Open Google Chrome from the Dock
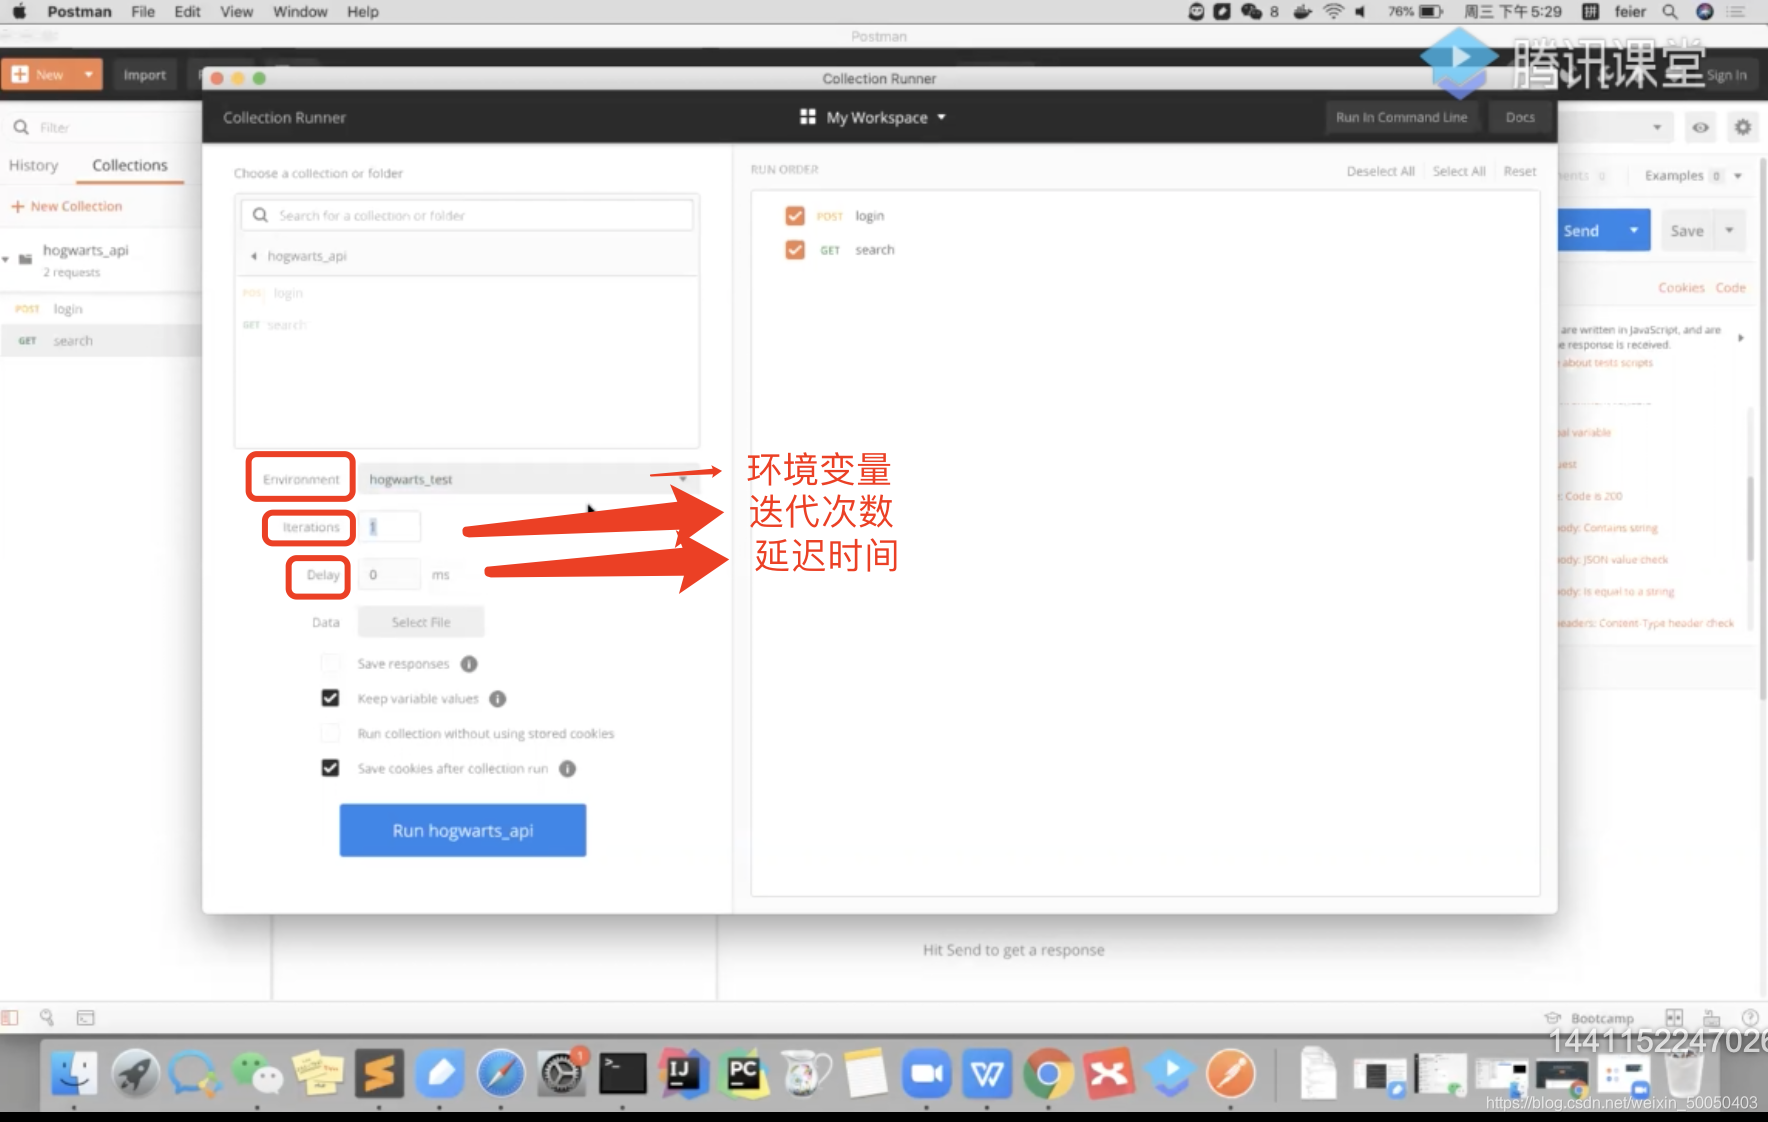 (1048, 1075)
